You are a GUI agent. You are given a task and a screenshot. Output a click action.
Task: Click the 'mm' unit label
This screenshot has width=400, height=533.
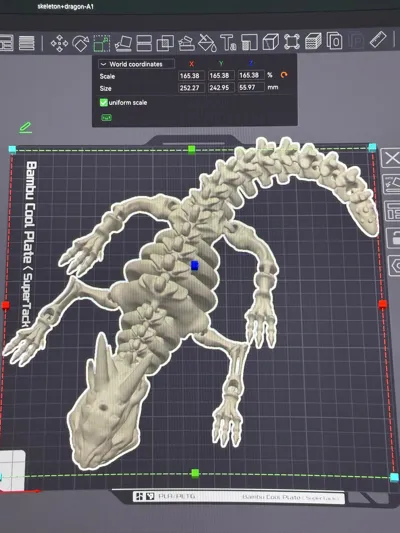273,87
